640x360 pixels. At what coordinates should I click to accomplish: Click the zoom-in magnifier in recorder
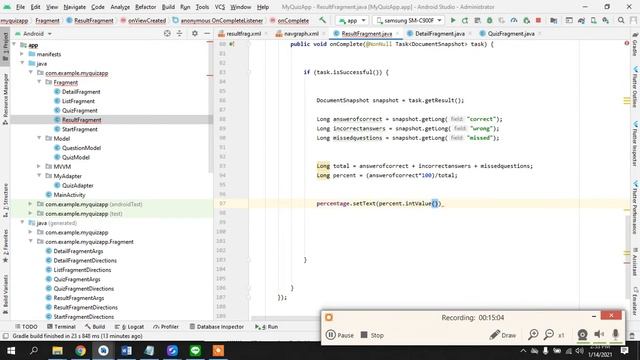(x=533, y=335)
